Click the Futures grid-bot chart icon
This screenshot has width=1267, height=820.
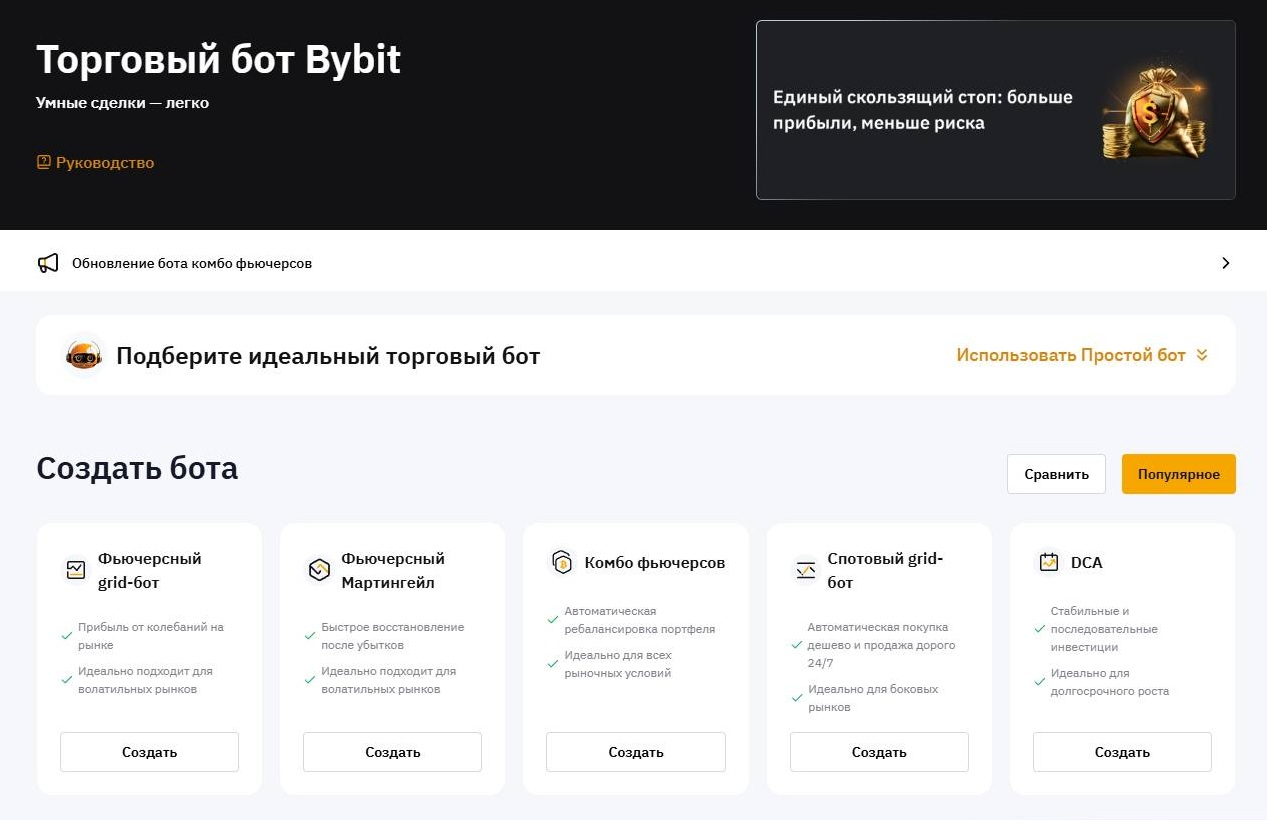[x=76, y=570]
